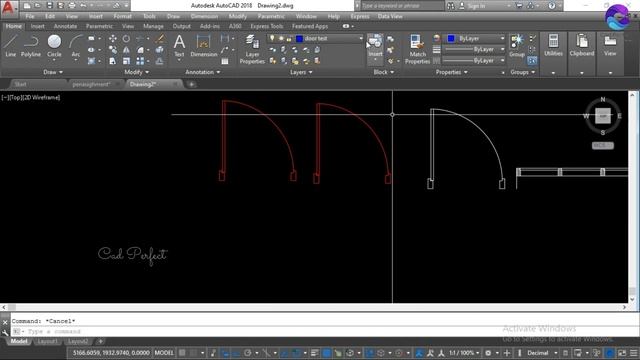The image size is (640, 360).
Task: Switch to the Manage ribbon tab
Action: click(153, 26)
